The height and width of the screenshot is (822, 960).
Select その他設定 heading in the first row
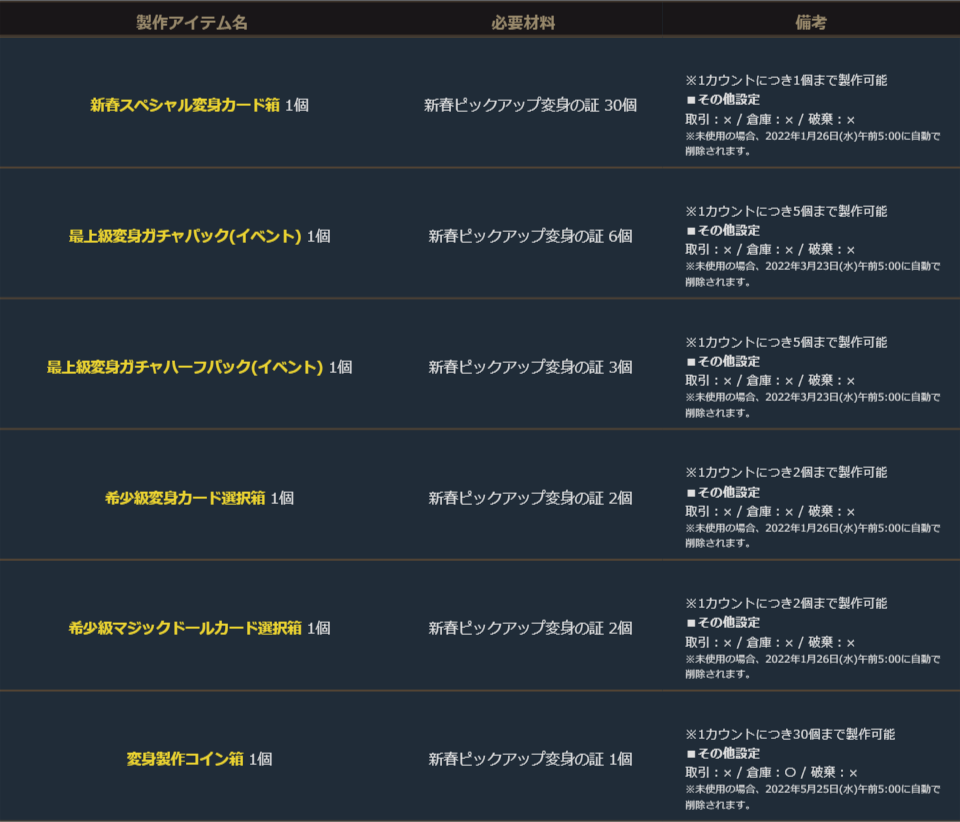(x=723, y=100)
